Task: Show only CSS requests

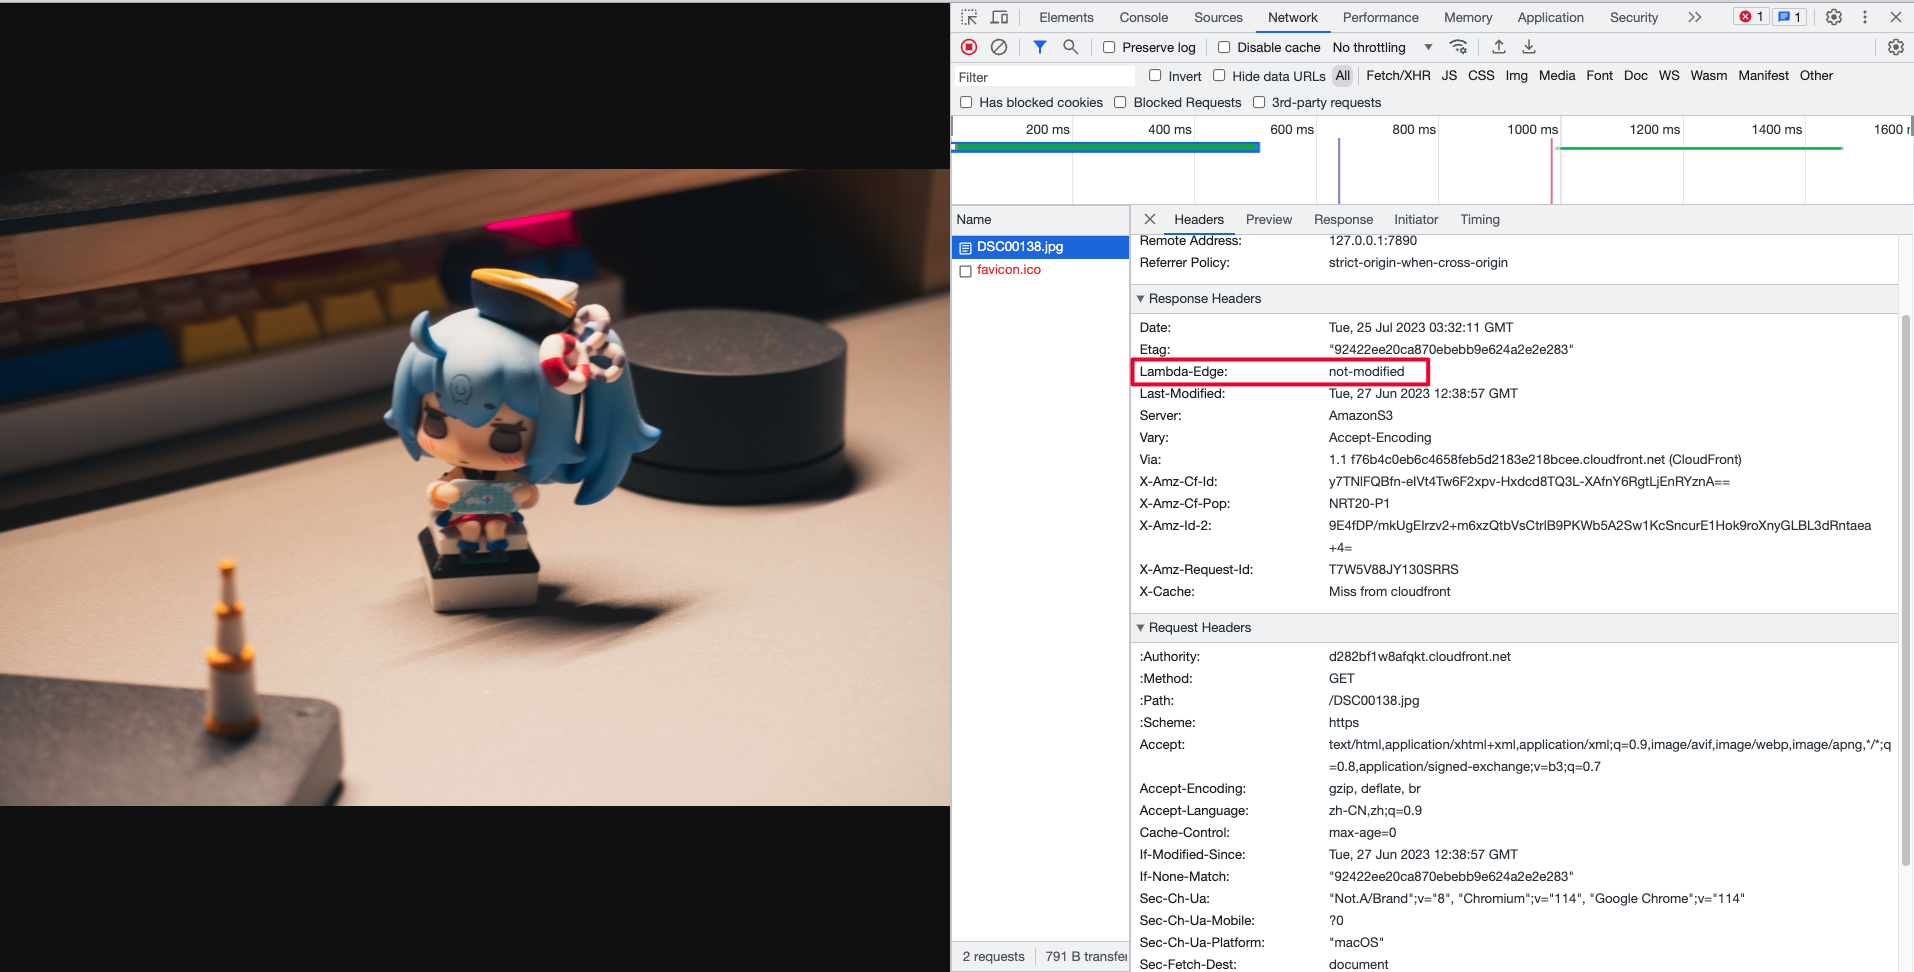Action: 1481,75
